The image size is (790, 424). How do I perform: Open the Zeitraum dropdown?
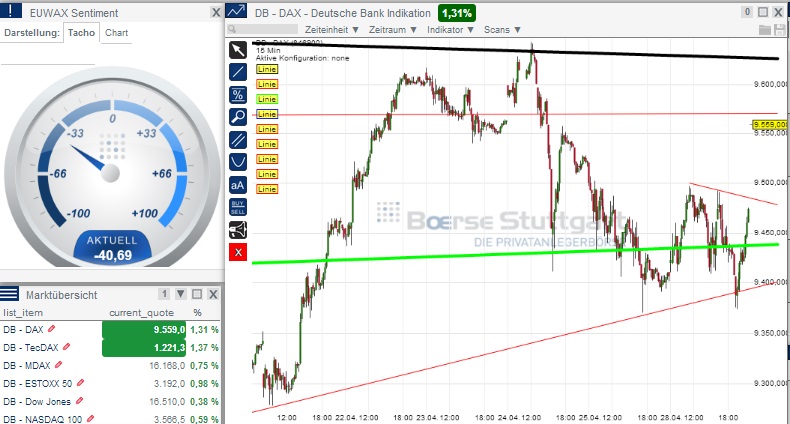[392, 30]
